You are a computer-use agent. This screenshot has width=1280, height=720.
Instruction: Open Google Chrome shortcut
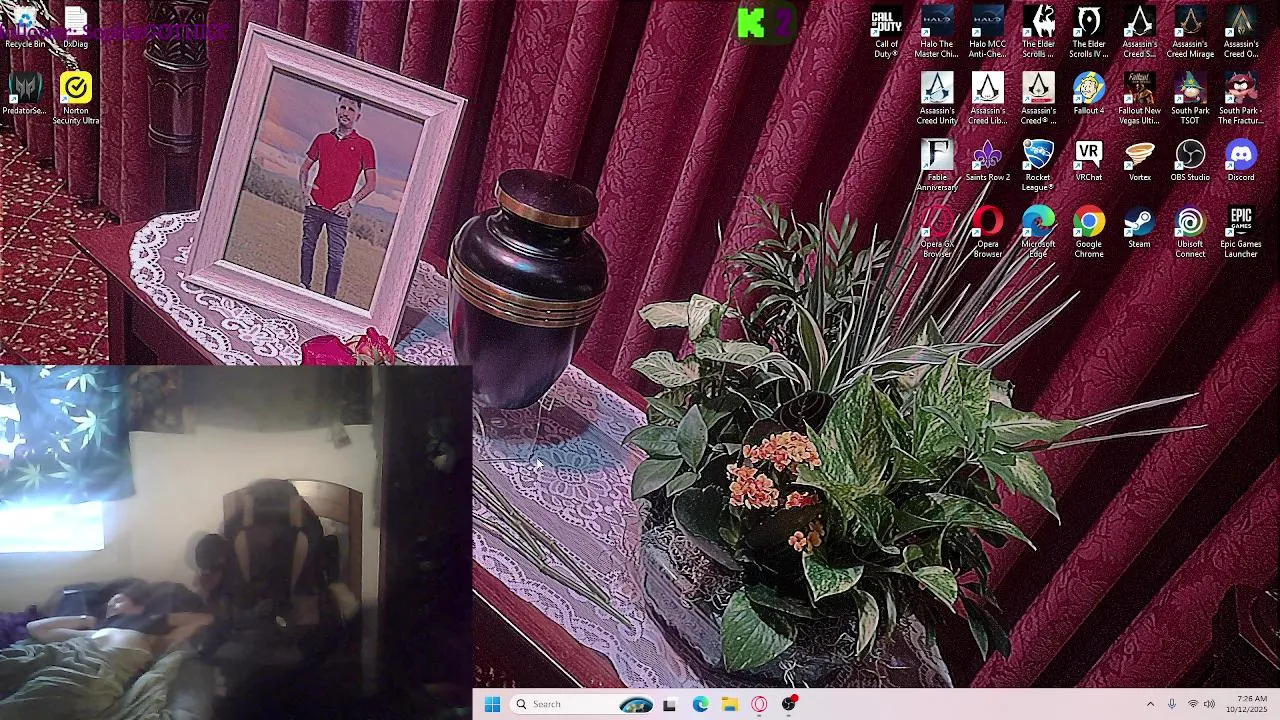[x=1089, y=232]
